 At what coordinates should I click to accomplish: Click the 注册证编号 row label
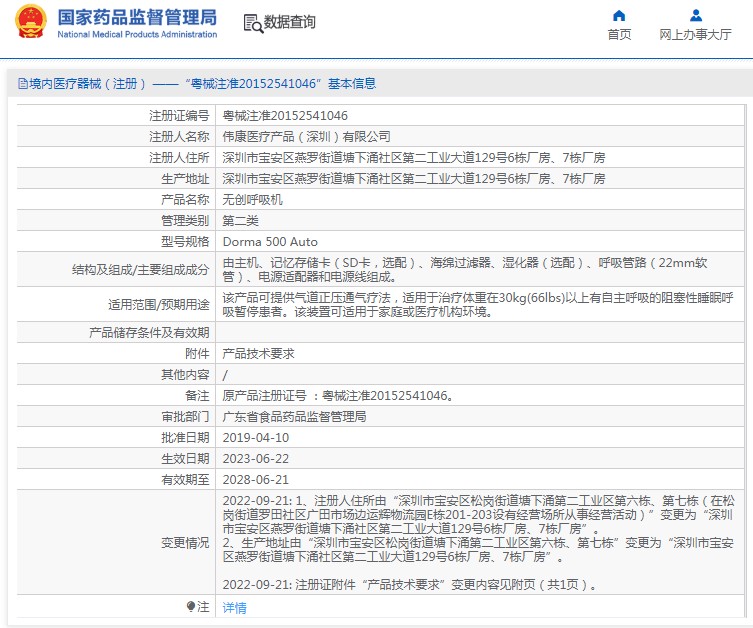click(x=179, y=116)
